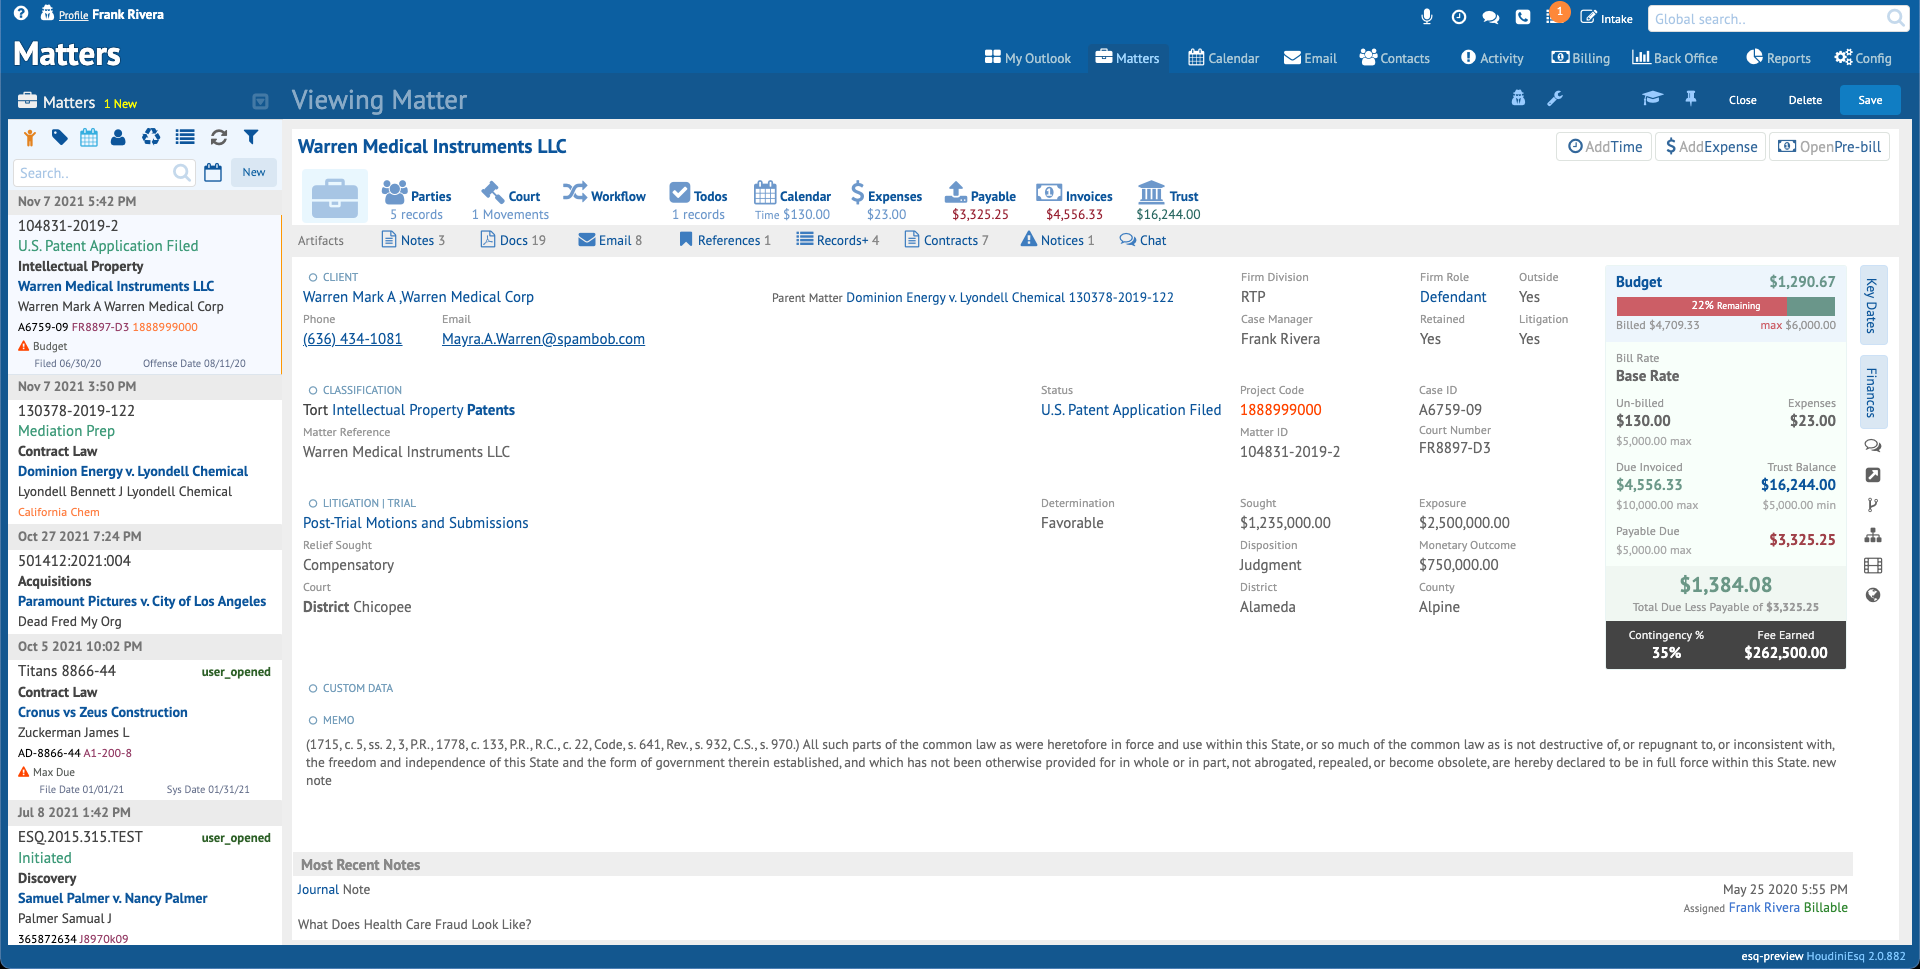
Task: Click the globe icon on right sidebar
Action: [x=1873, y=596]
